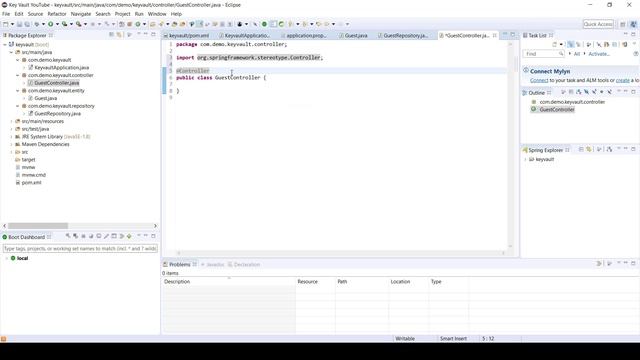Open the Navigate menu

(x=81, y=14)
